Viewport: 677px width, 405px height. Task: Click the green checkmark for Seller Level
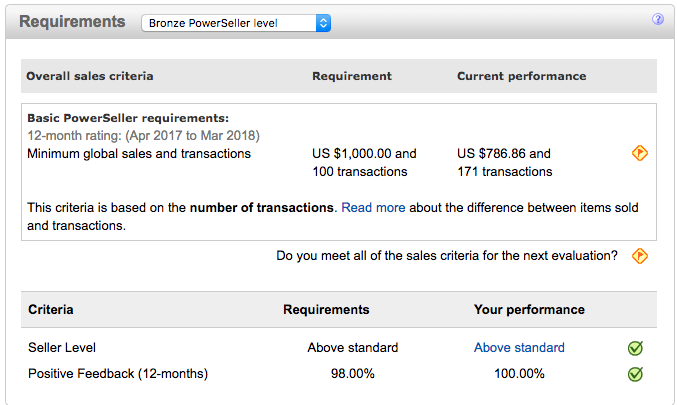point(635,348)
